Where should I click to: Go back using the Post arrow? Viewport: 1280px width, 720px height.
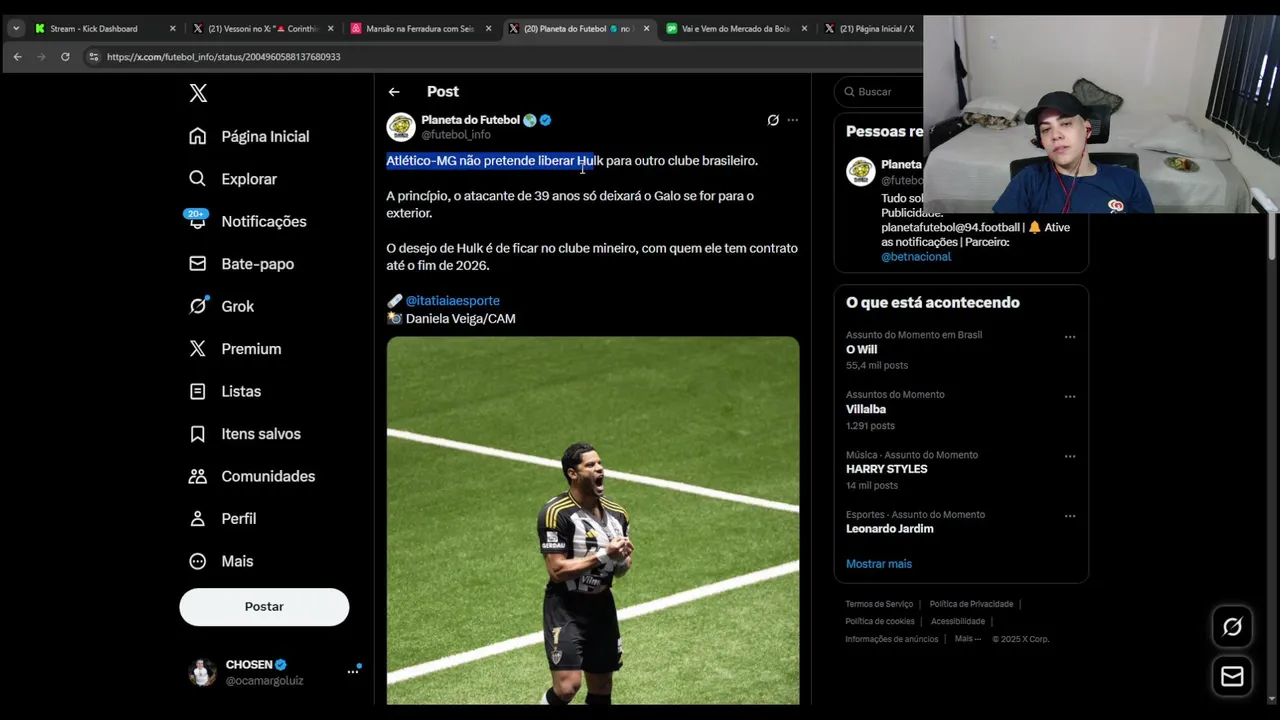click(x=394, y=92)
